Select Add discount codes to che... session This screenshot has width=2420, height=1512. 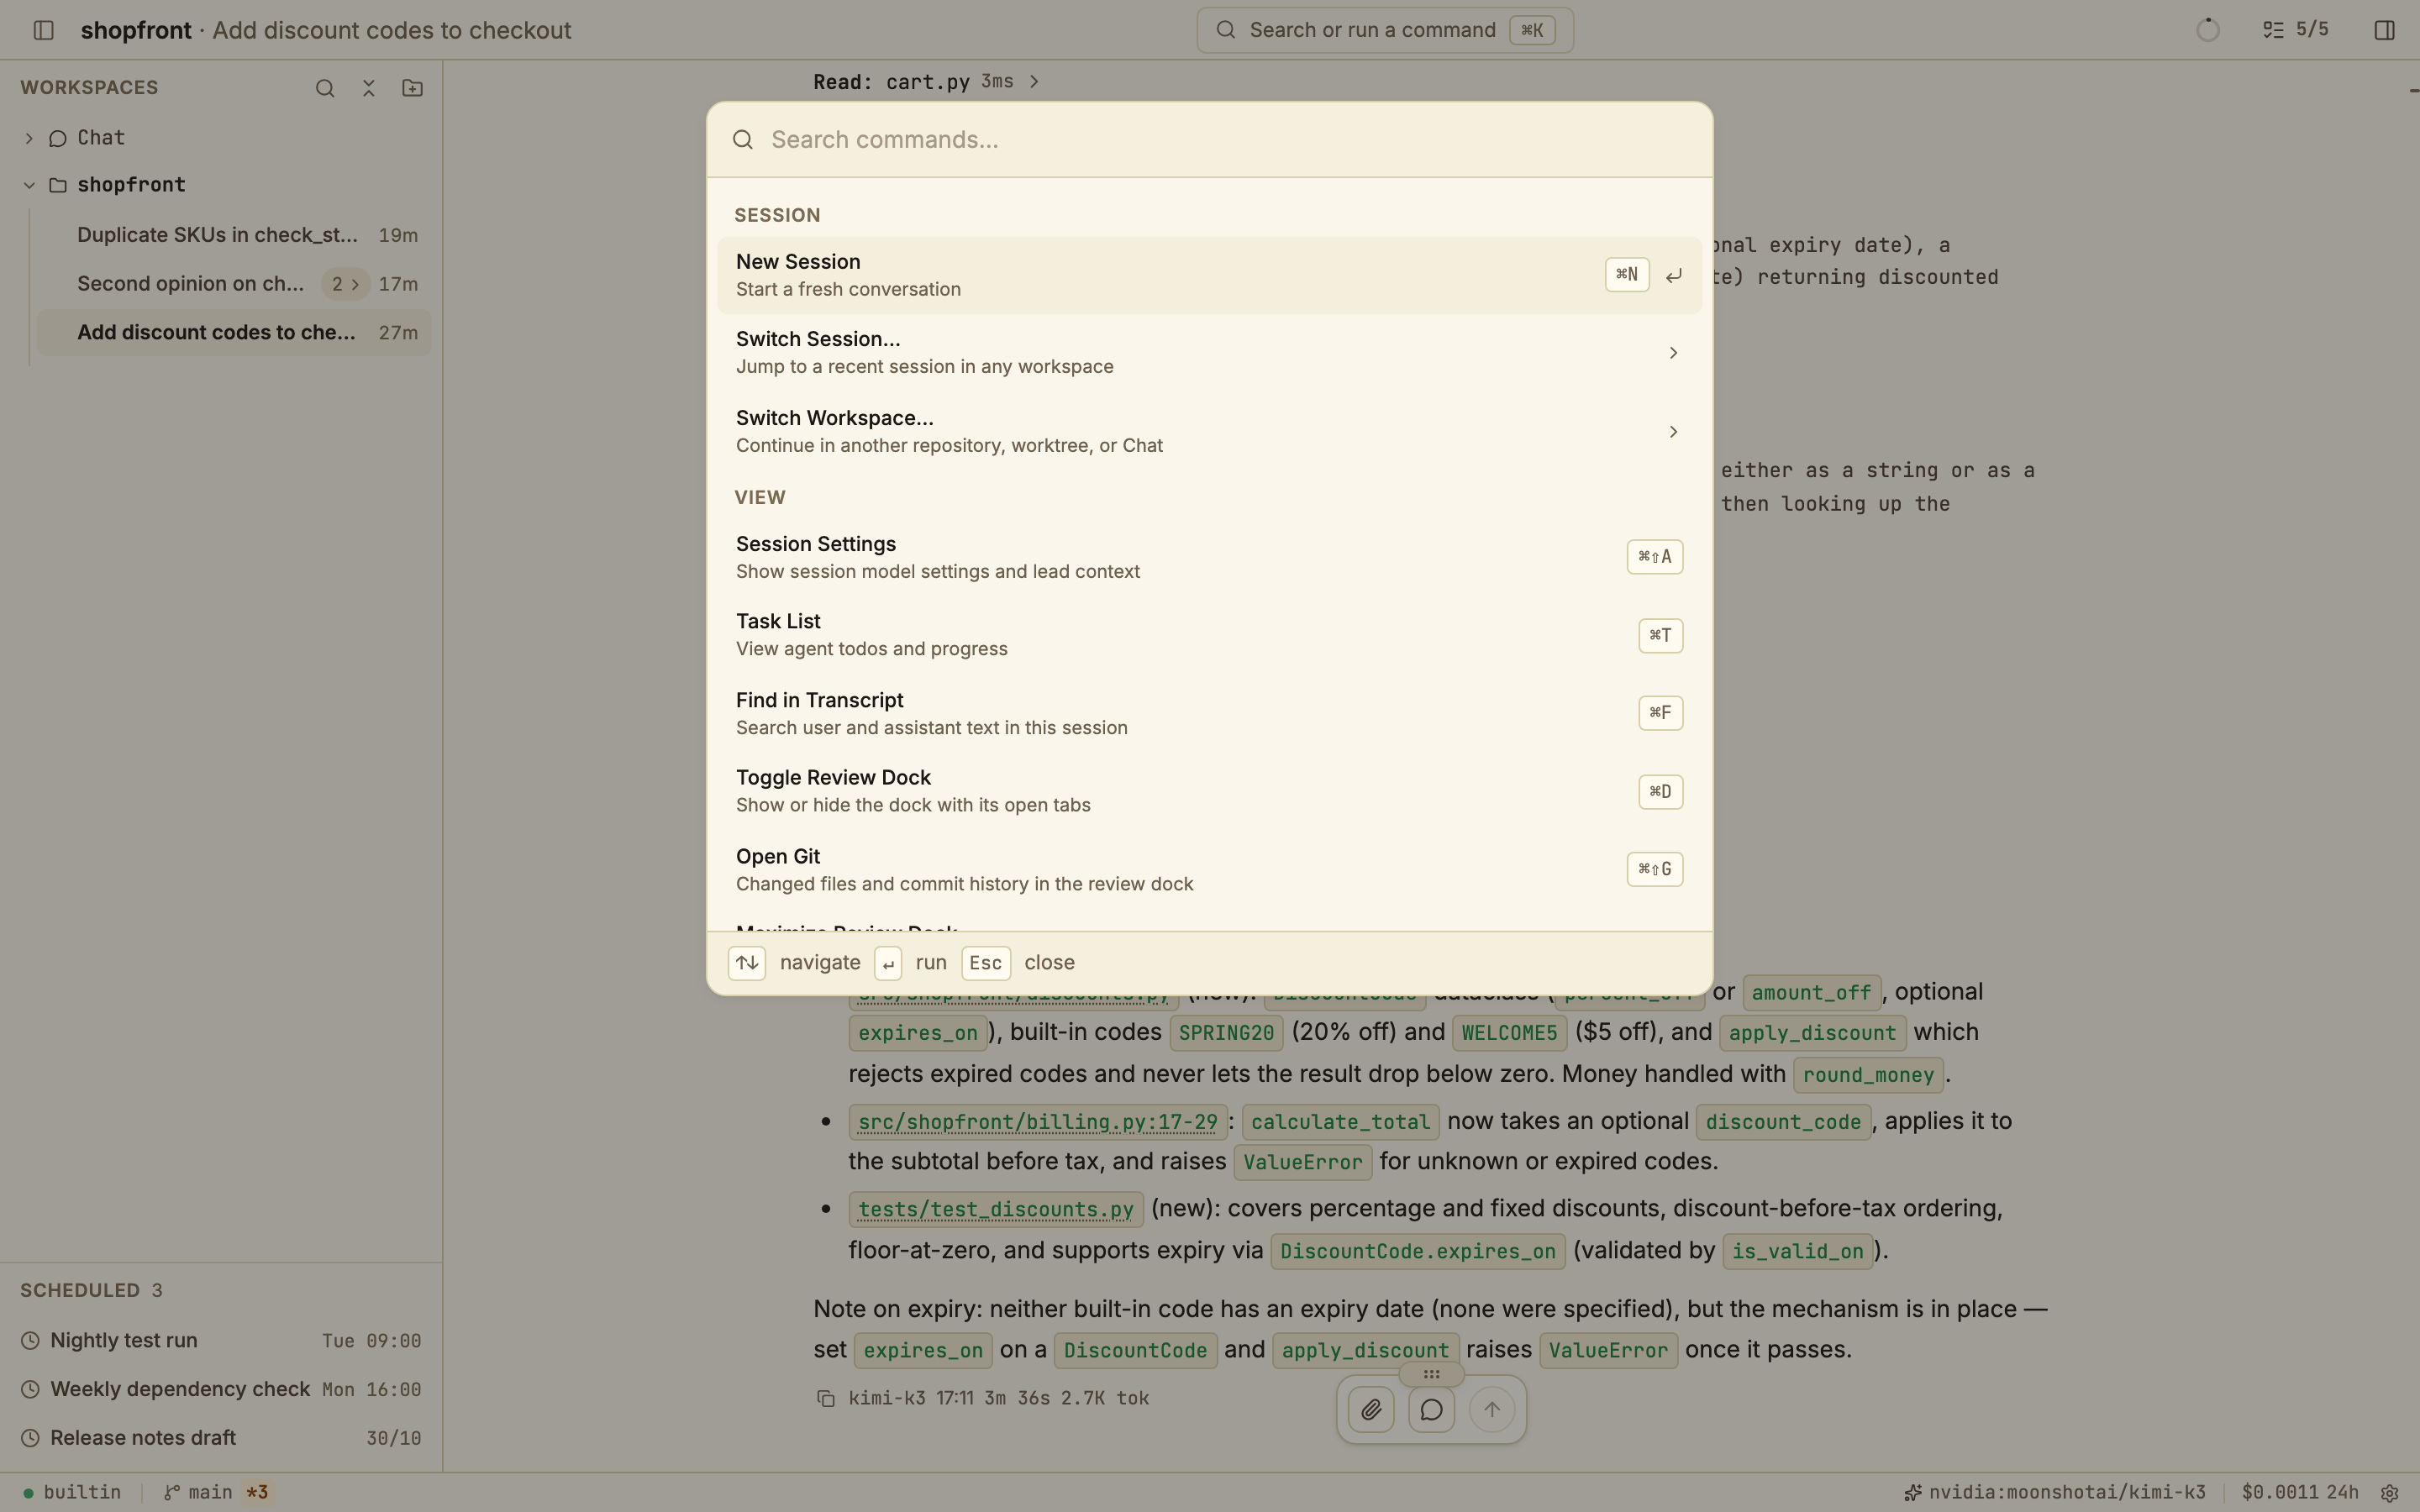tap(234, 333)
